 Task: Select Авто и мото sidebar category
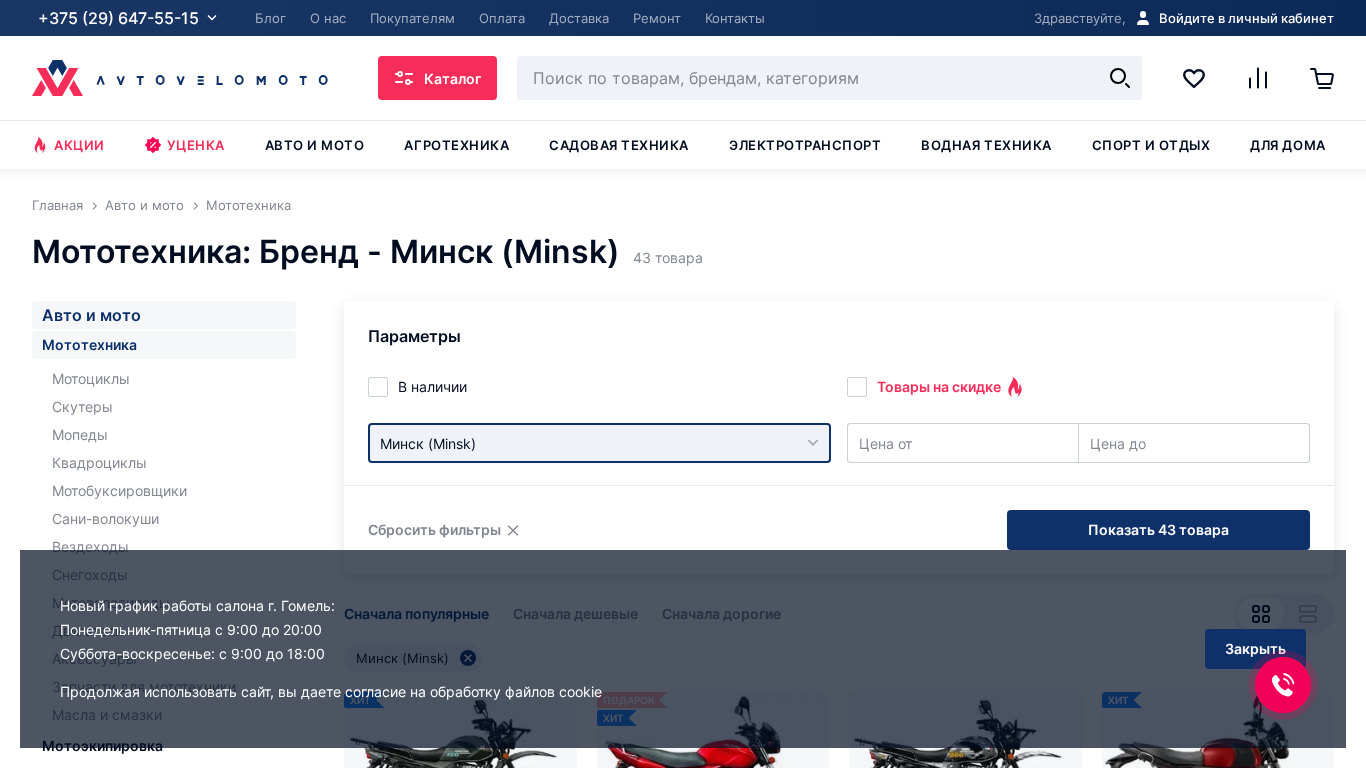(x=164, y=315)
